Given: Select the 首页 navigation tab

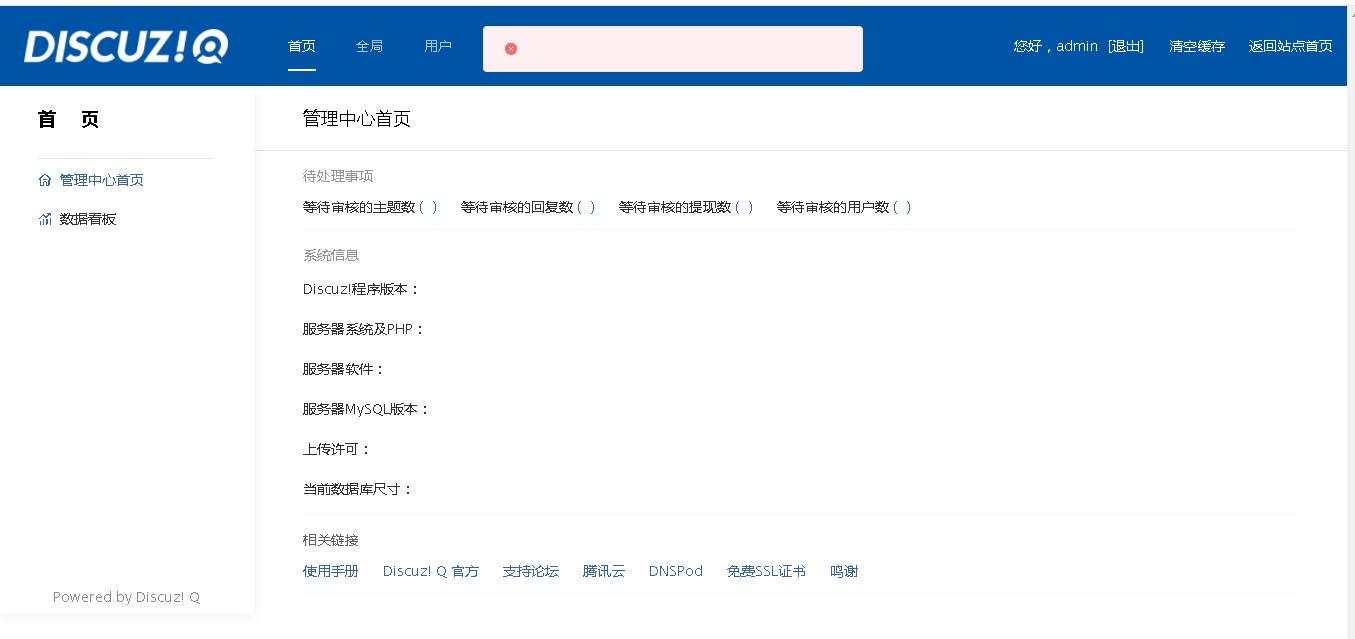Looking at the screenshot, I should click(x=301, y=46).
